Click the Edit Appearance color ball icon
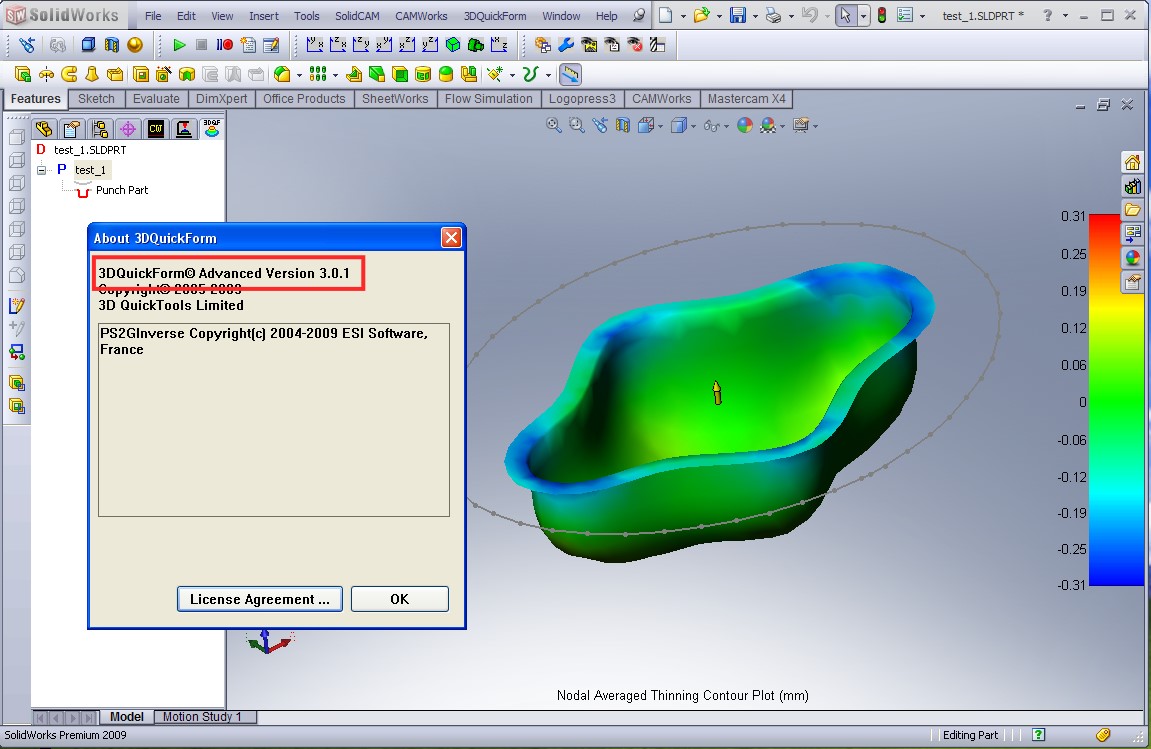This screenshot has width=1151, height=749. click(x=745, y=126)
